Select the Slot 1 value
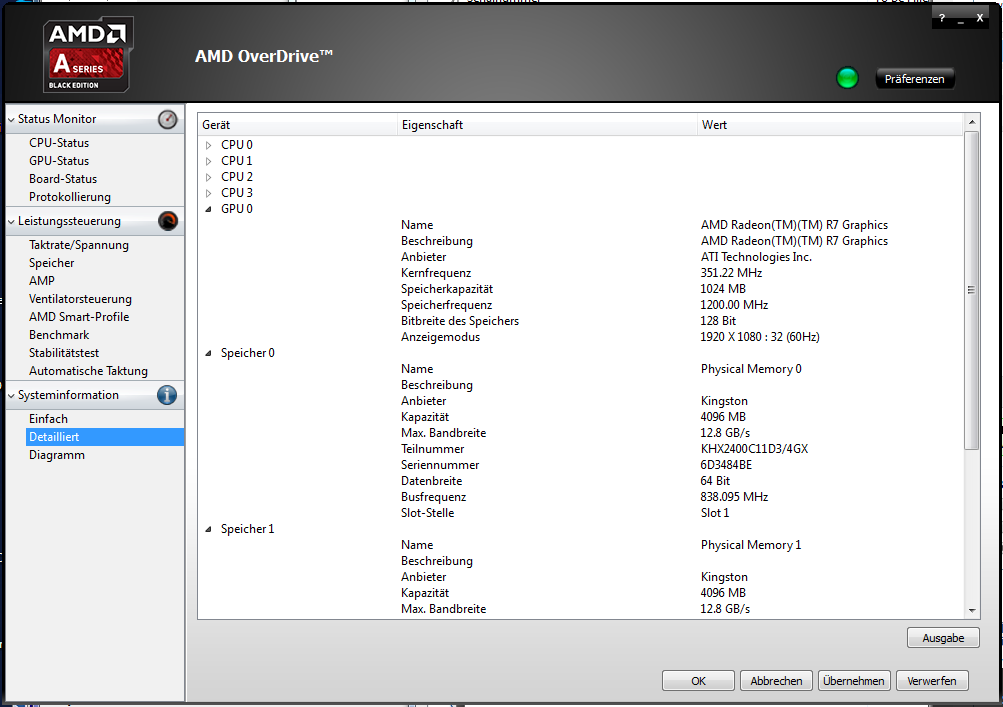Viewport: 1003px width, 707px height. tap(715, 512)
